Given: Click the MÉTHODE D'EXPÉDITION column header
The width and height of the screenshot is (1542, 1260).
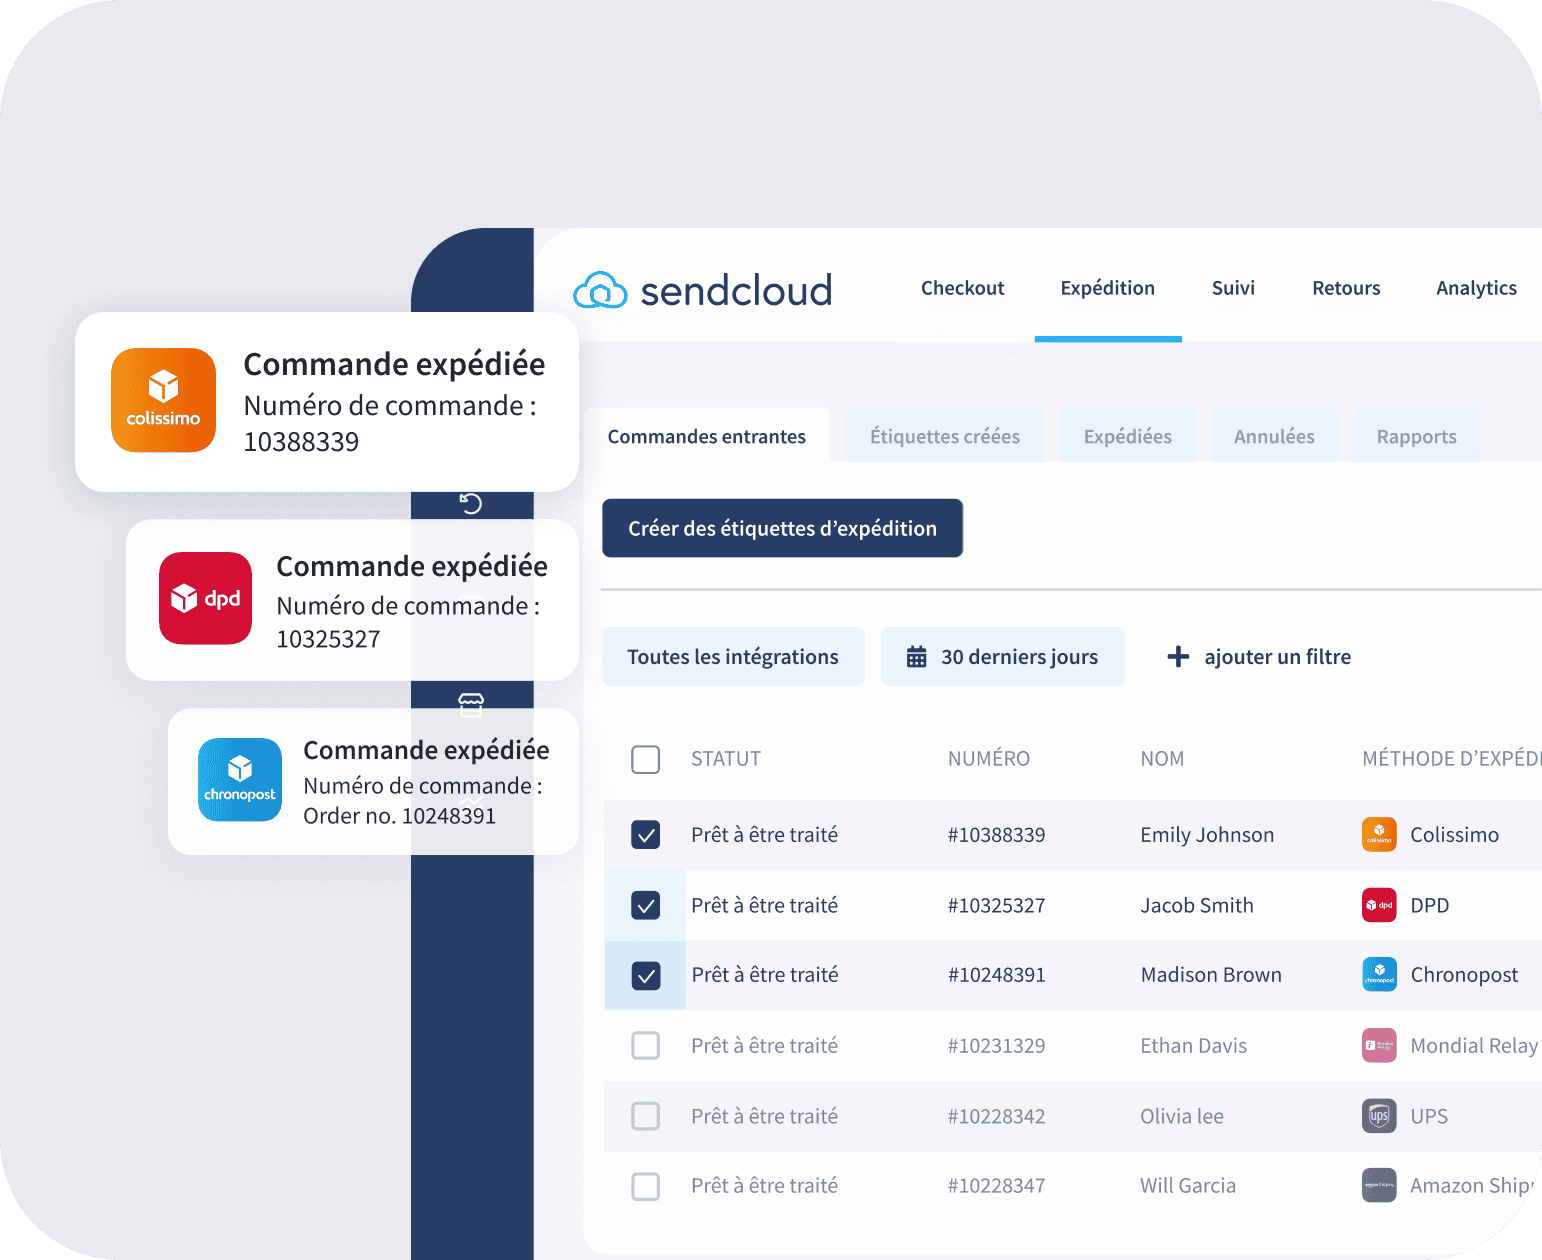Looking at the screenshot, I should (1451, 759).
